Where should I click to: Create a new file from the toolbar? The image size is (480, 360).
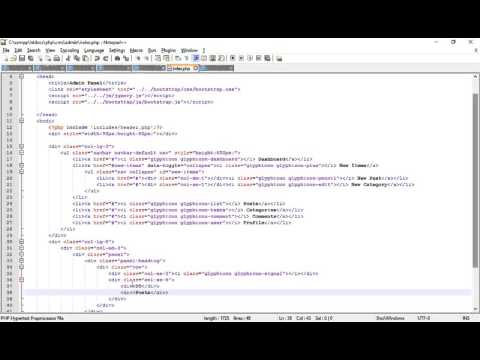coord(6,58)
